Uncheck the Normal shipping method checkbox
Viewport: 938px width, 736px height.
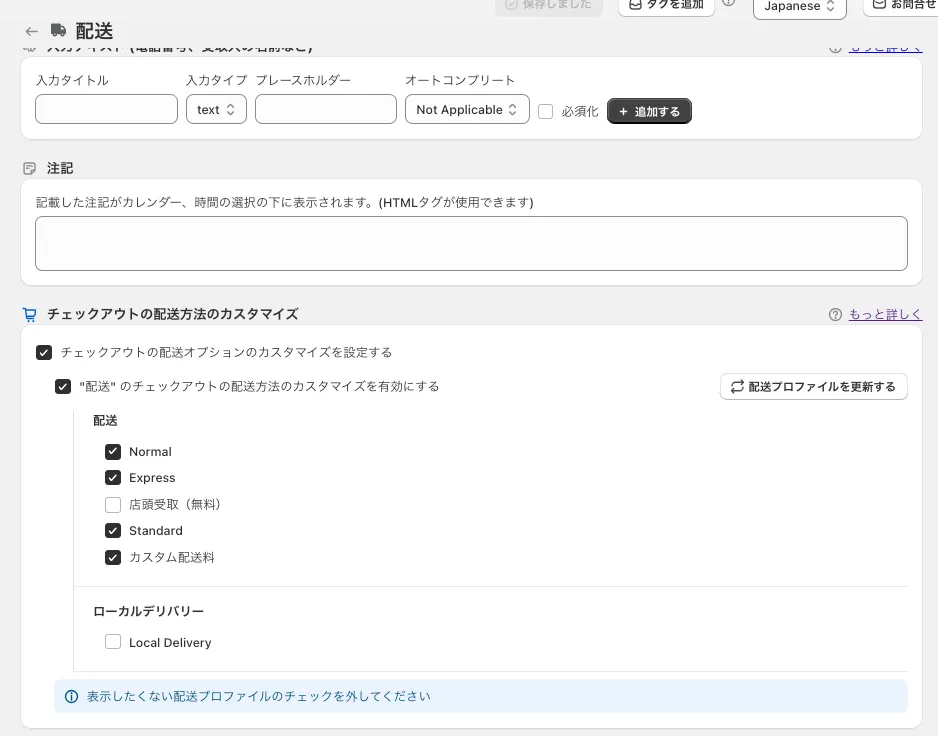[113, 452]
